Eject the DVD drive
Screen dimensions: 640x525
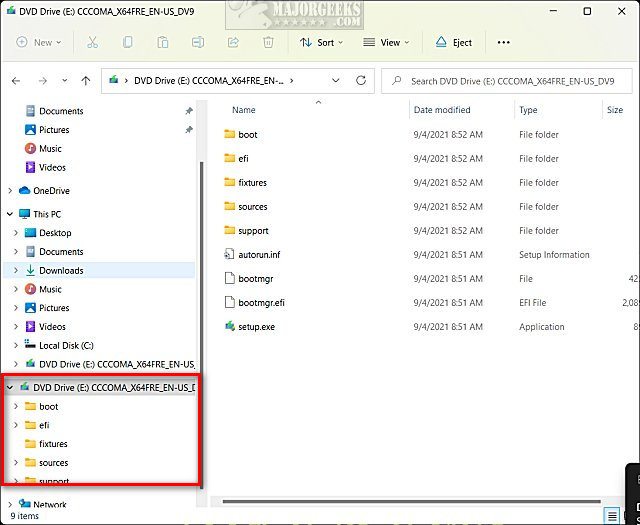pos(453,43)
